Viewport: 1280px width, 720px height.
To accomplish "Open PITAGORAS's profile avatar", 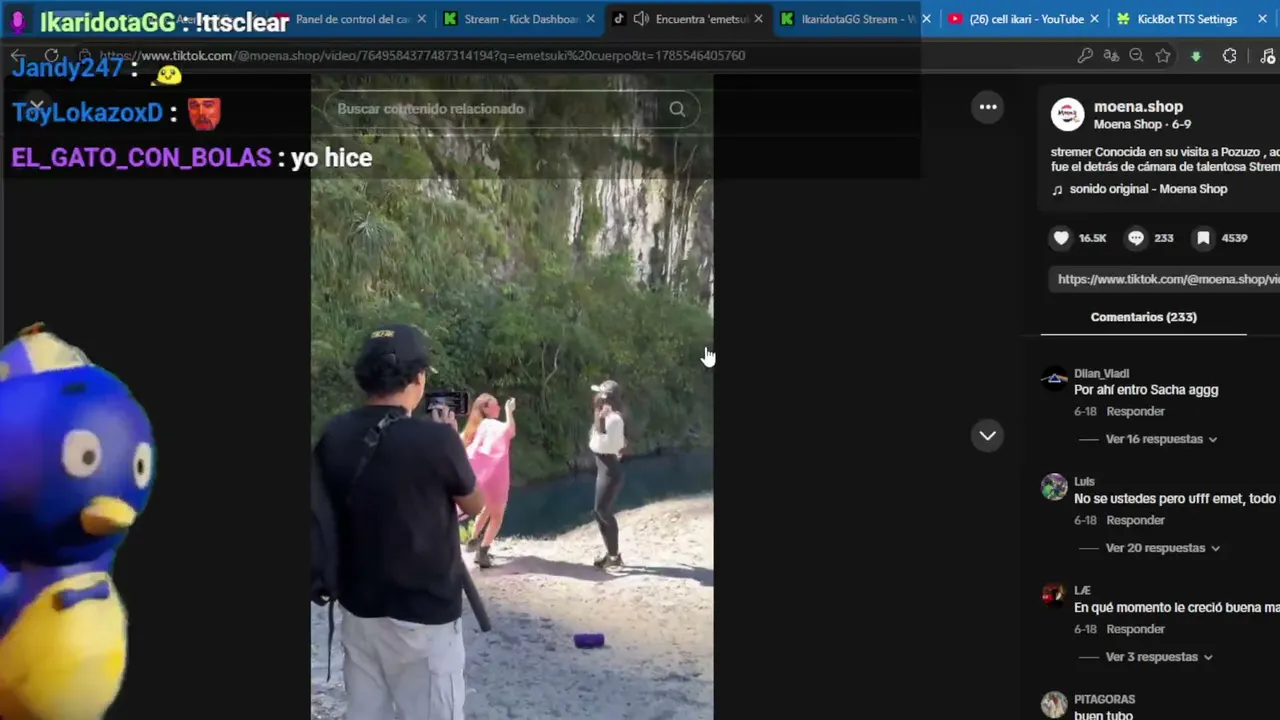I will [x=1054, y=705].
